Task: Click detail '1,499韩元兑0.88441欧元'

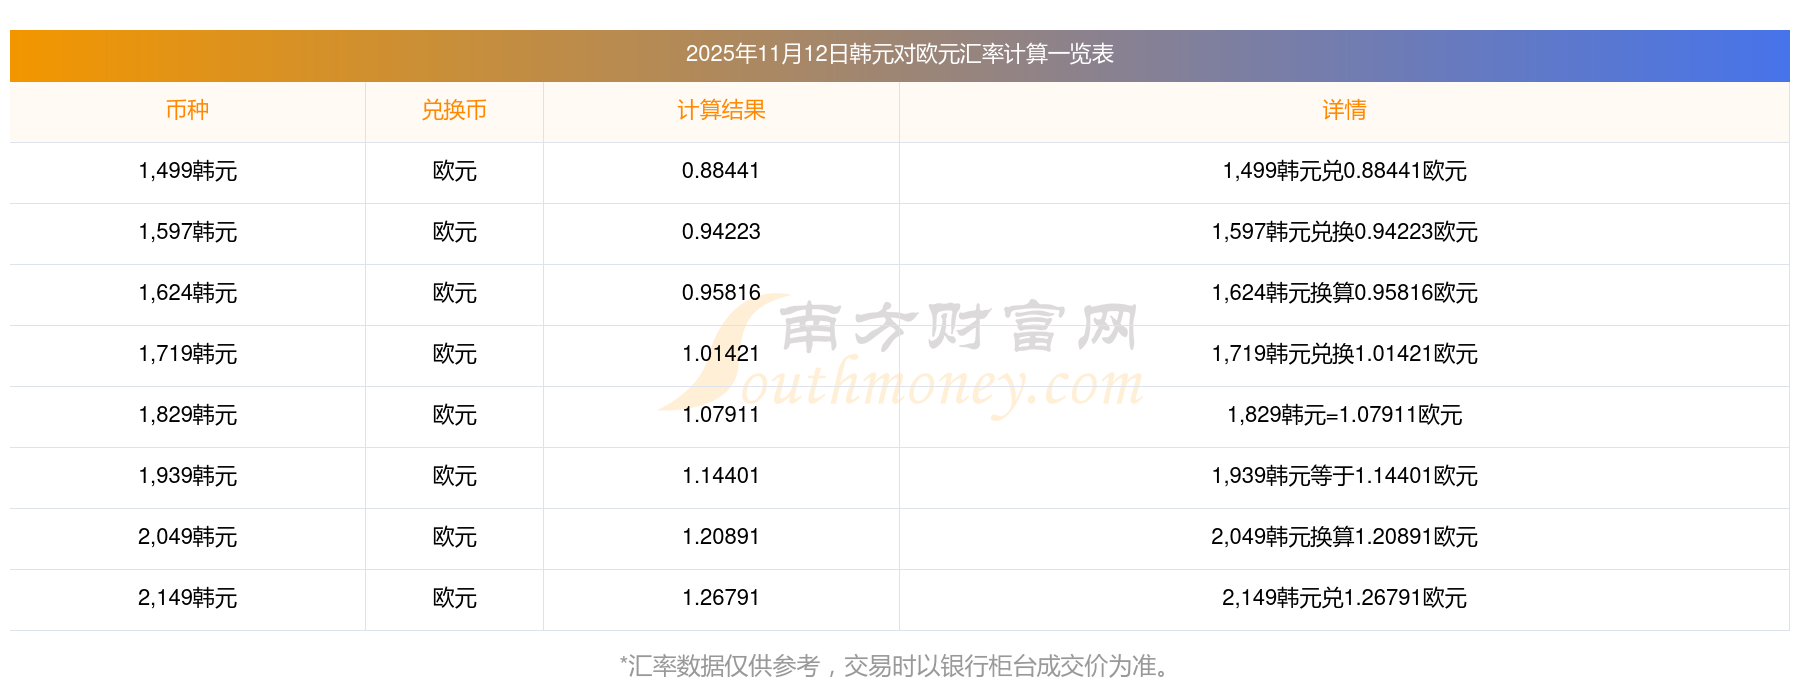Action: click(1344, 171)
